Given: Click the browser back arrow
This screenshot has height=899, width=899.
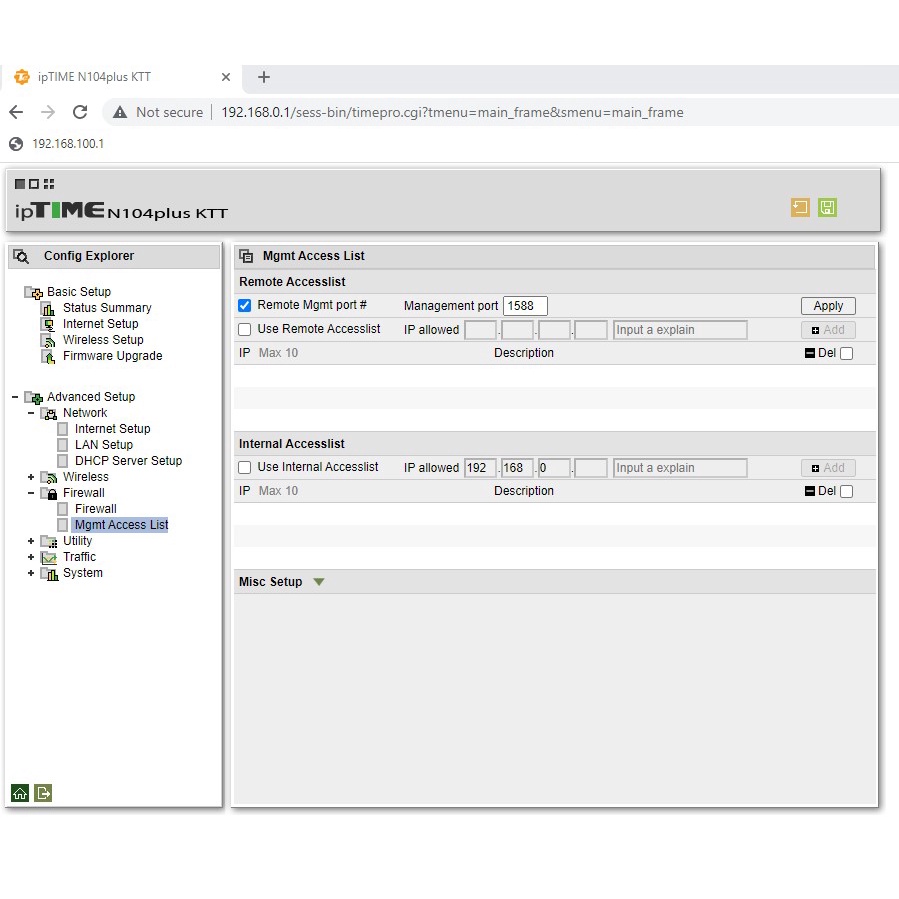Looking at the screenshot, I should click(16, 112).
